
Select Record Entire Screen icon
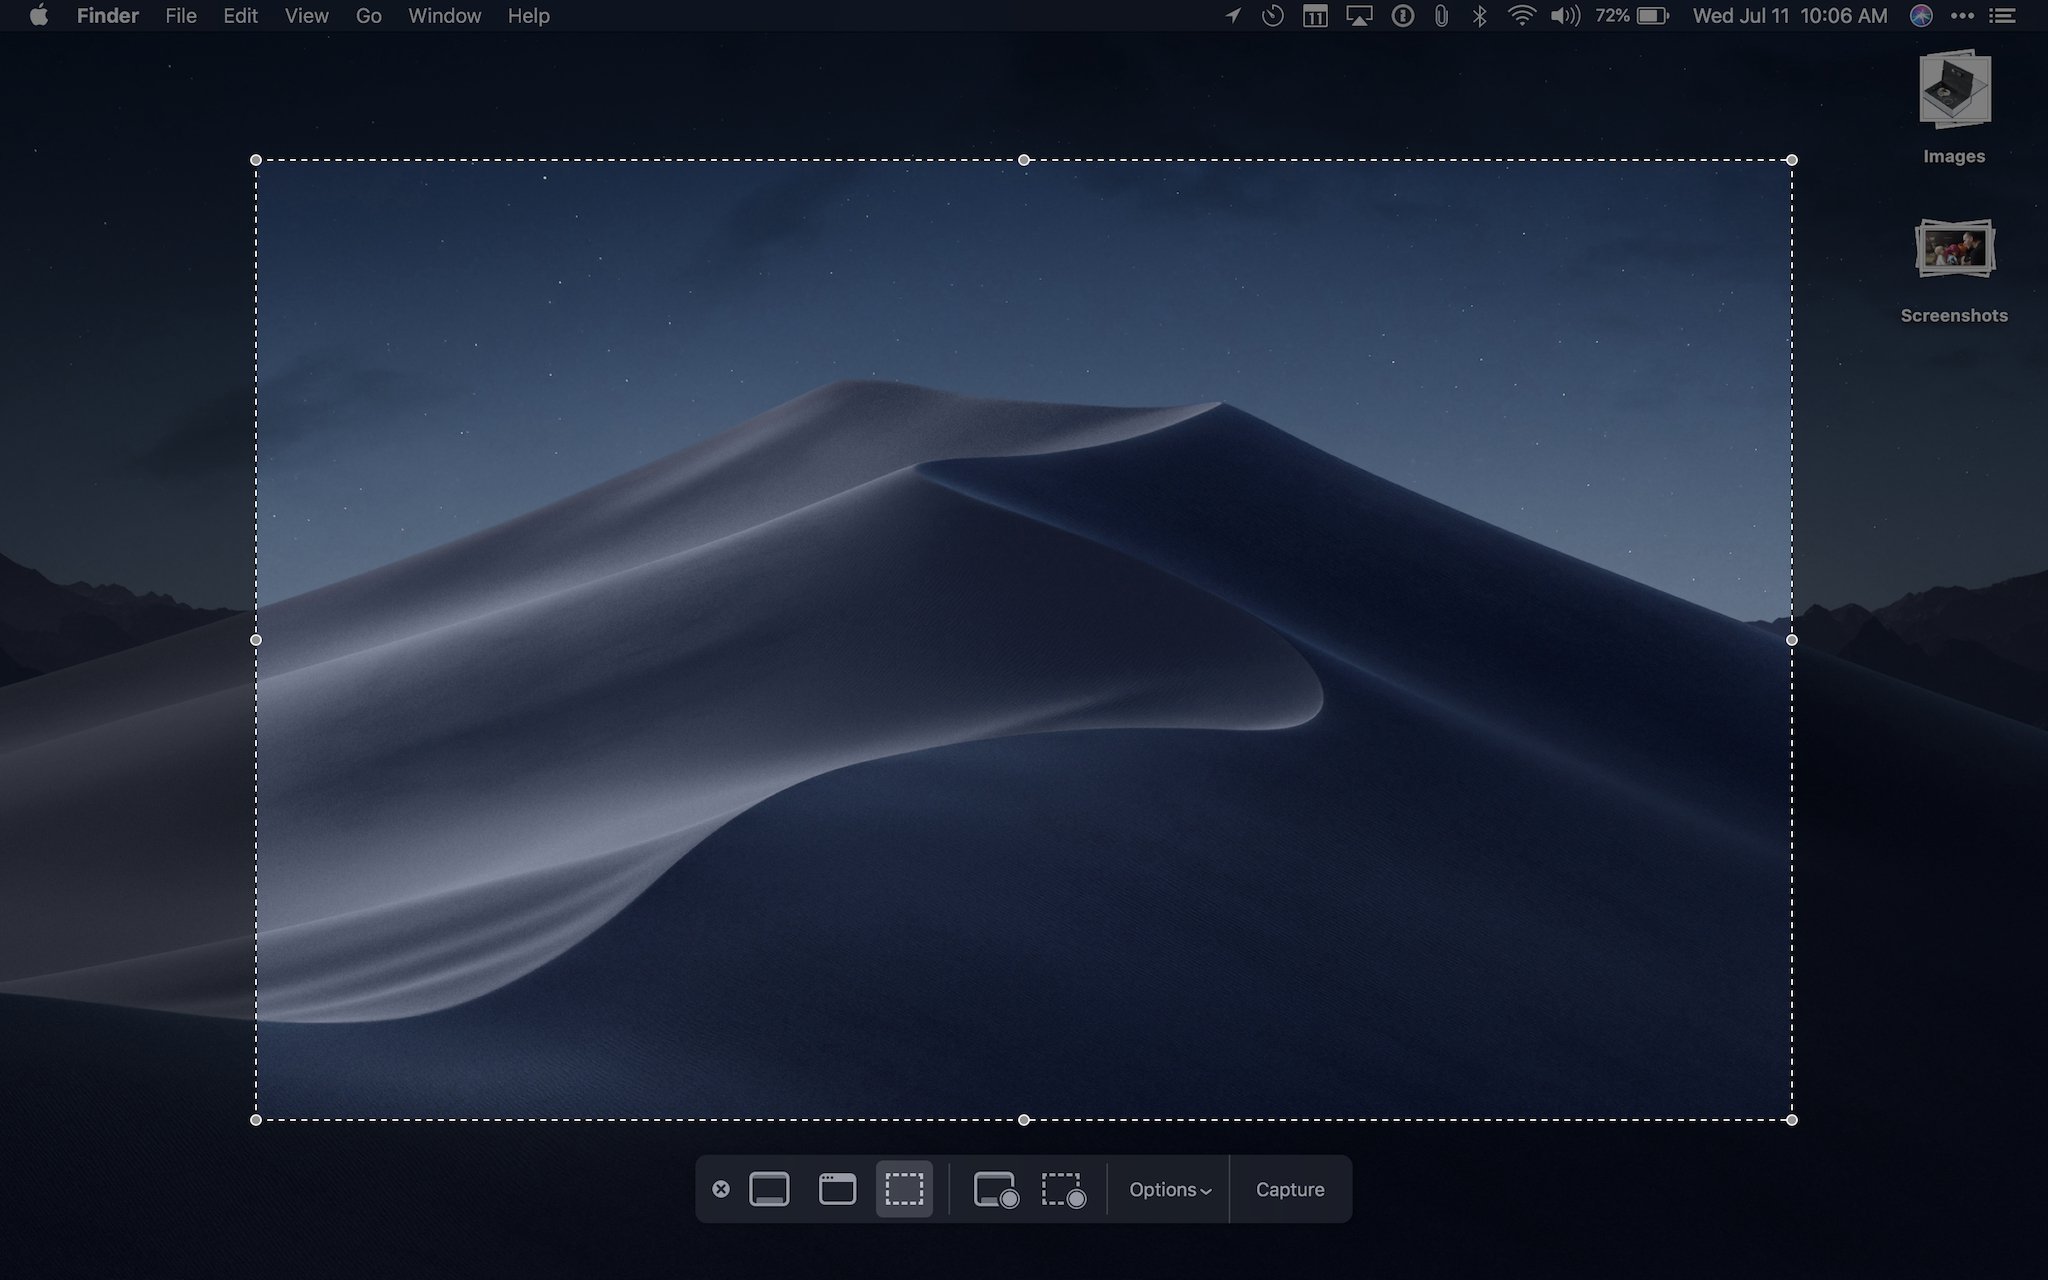pyautogui.click(x=996, y=1190)
